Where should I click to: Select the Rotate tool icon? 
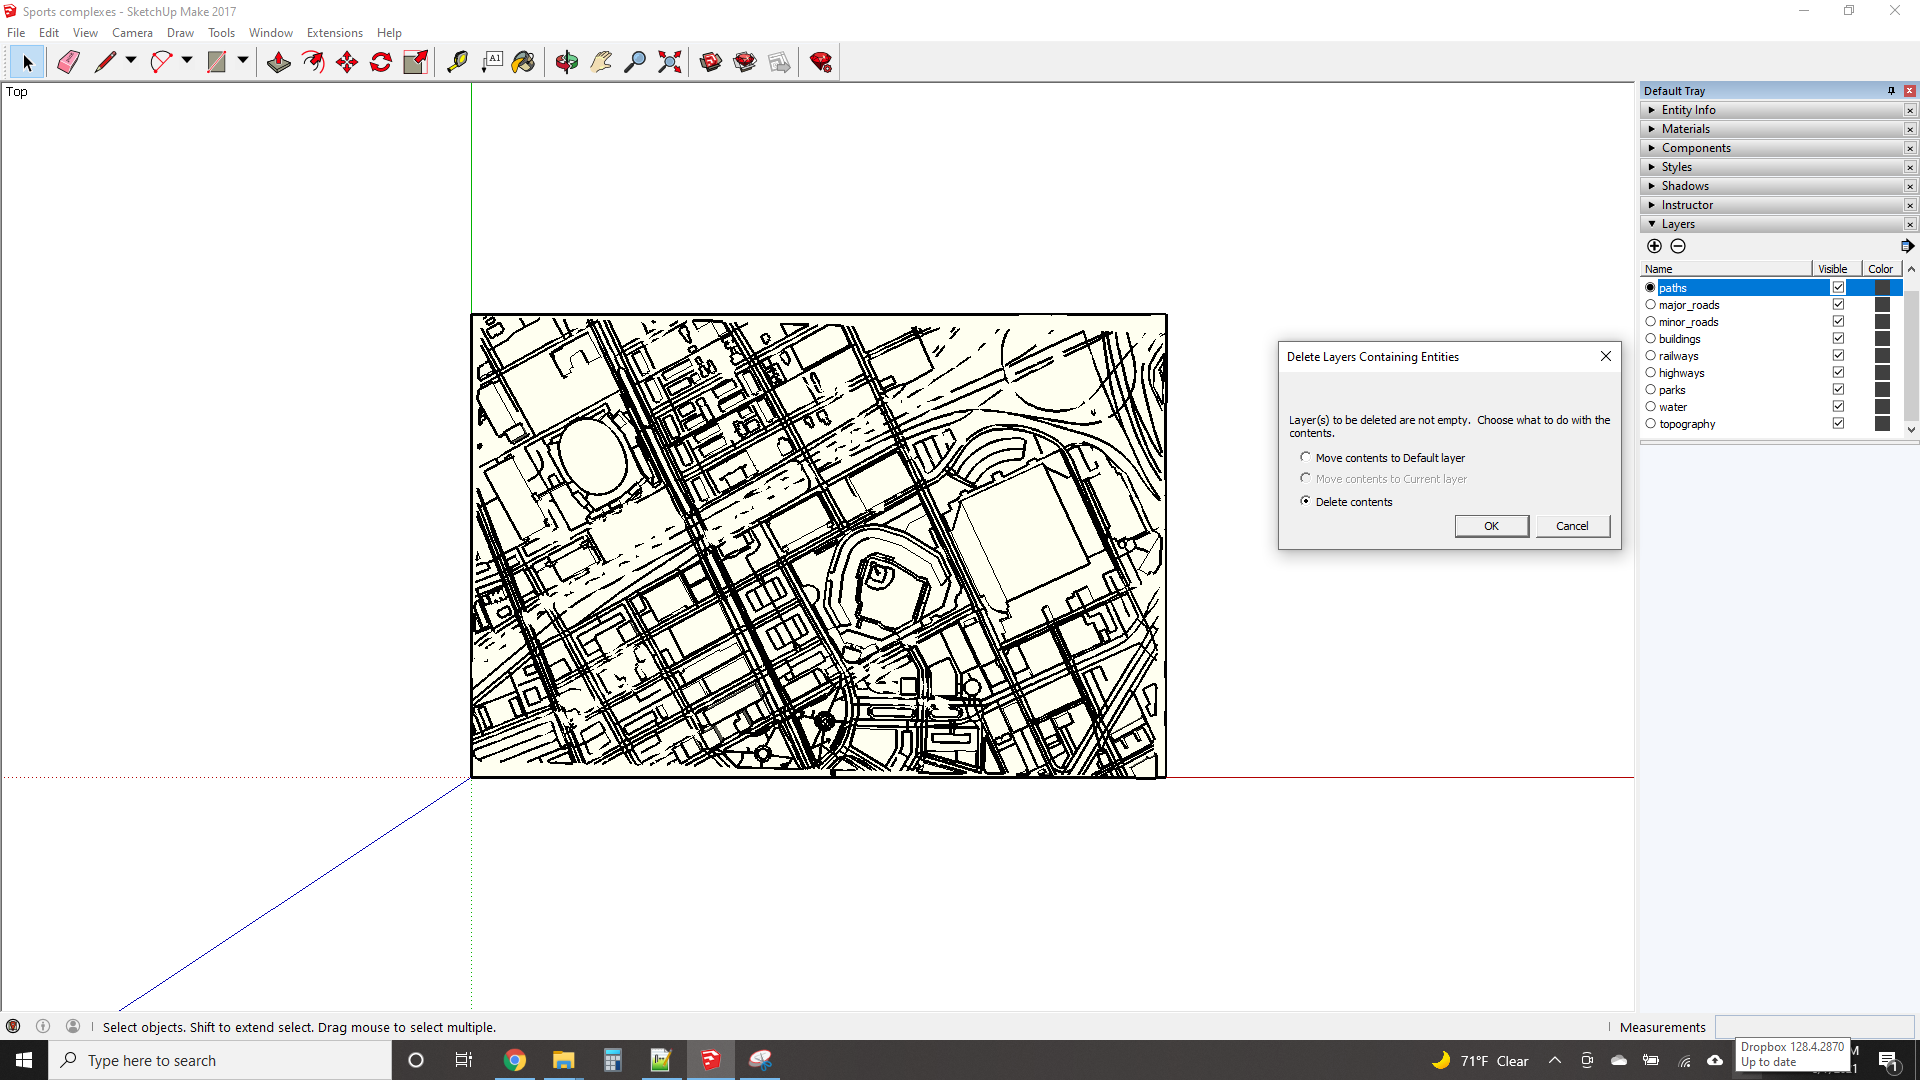(381, 62)
